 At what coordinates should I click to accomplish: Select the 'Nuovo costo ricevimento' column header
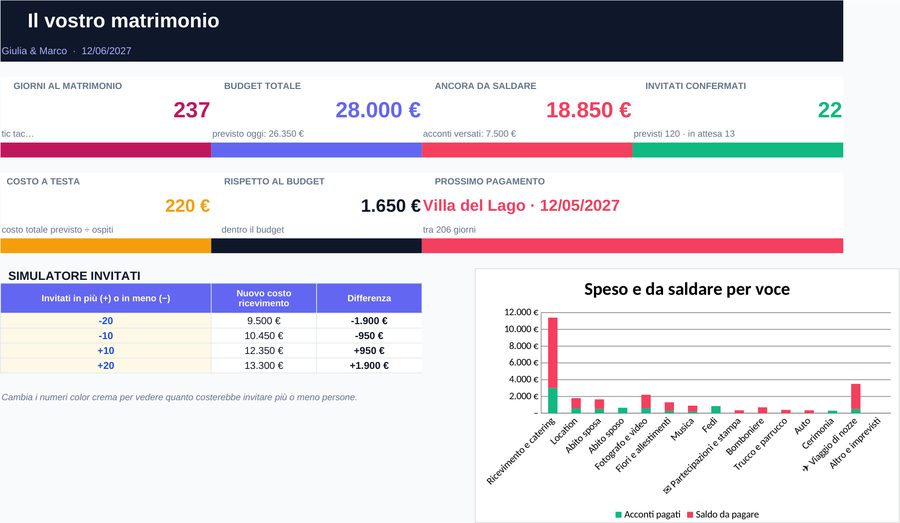[x=263, y=298]
